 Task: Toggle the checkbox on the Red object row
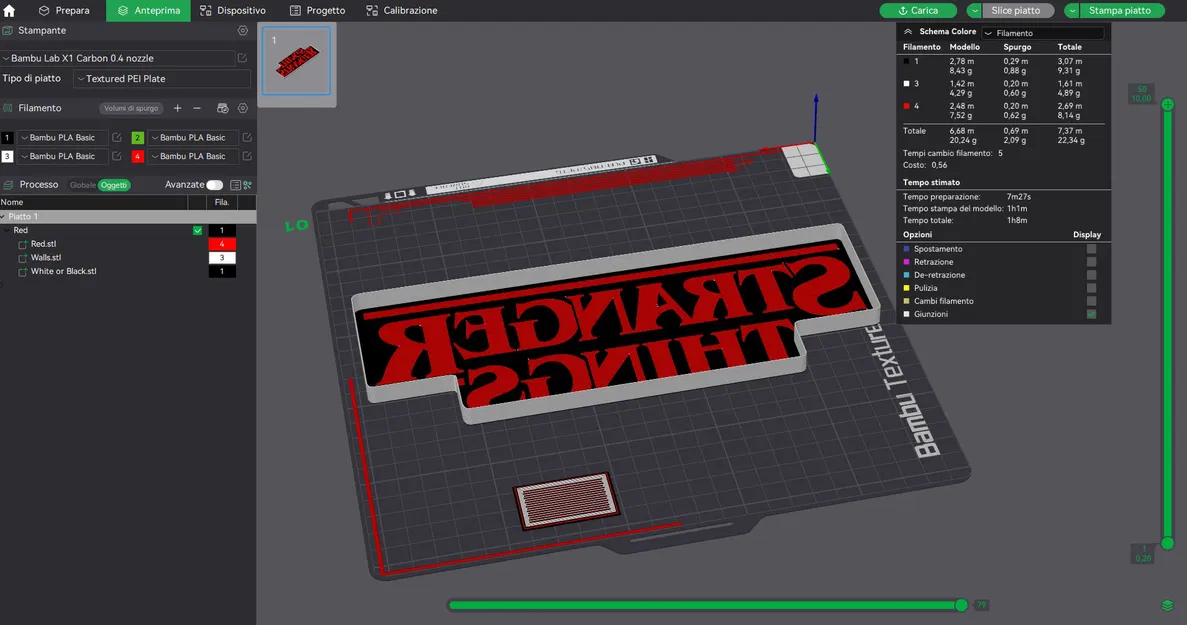pyautogui.click(x=198, y=231)
